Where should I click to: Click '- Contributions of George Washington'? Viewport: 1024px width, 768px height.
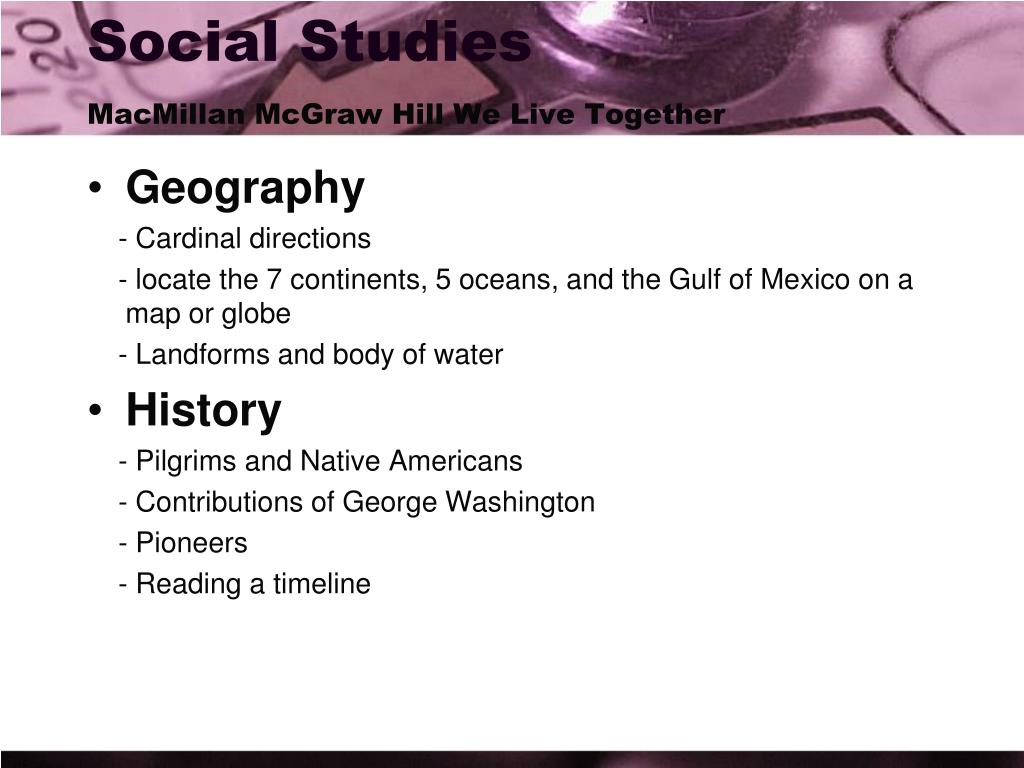tap(357, 502)
